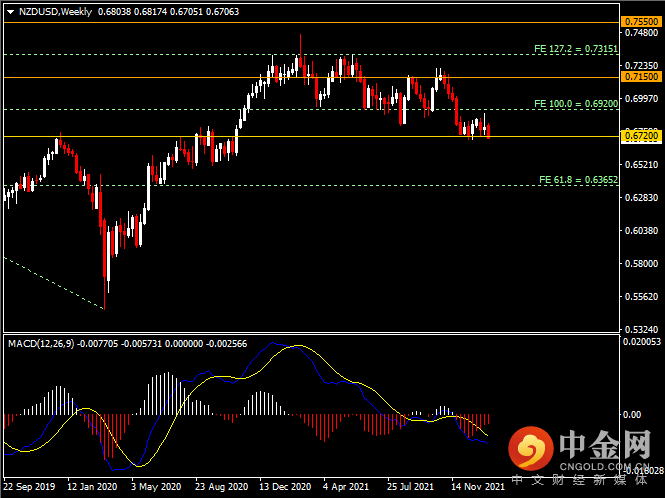The width and height of the screenshot is (665, 498).
Task: Select the 0.020053 MACD scale value
Action: 642,342
